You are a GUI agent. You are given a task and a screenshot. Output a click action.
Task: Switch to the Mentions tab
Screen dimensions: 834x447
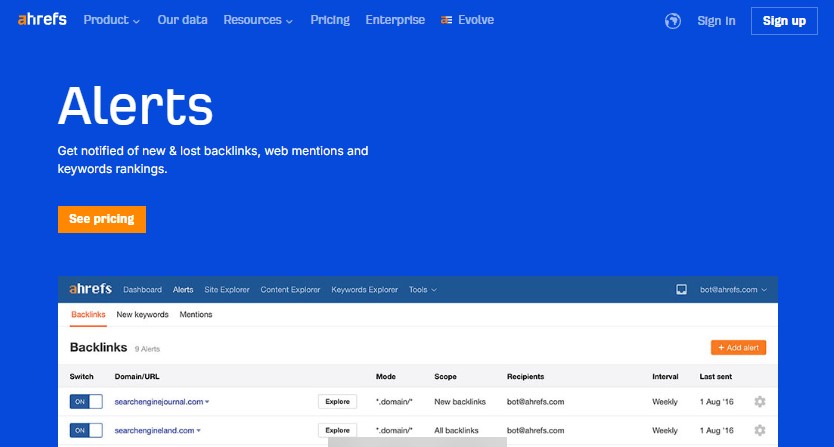[196, 314]
